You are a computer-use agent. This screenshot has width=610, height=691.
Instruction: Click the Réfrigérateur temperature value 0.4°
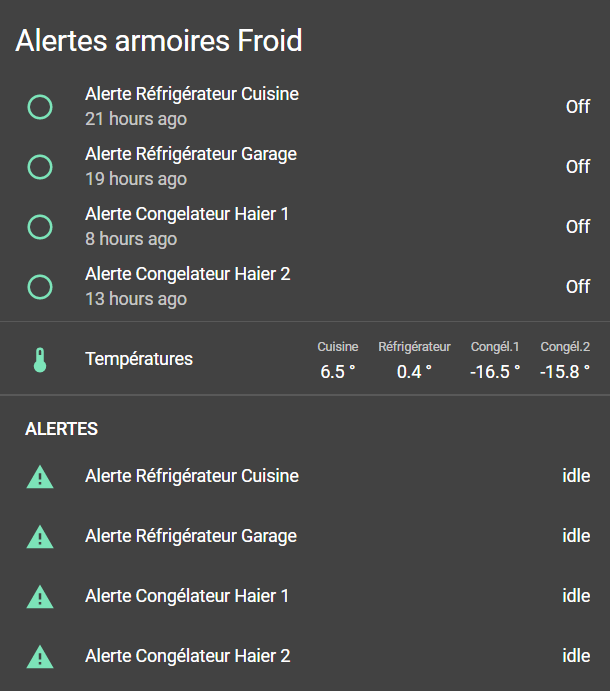pyautogui.click(x=414, y=371)
